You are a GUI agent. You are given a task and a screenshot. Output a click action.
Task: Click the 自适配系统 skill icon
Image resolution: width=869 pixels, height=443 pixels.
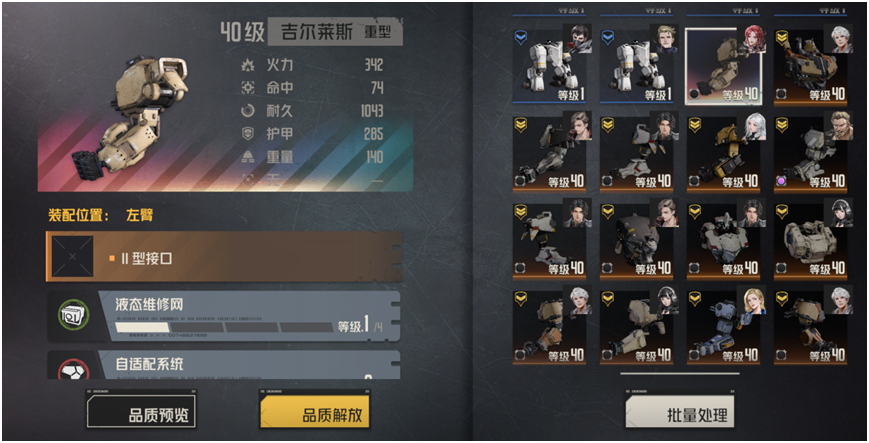(x=74, y=368)
